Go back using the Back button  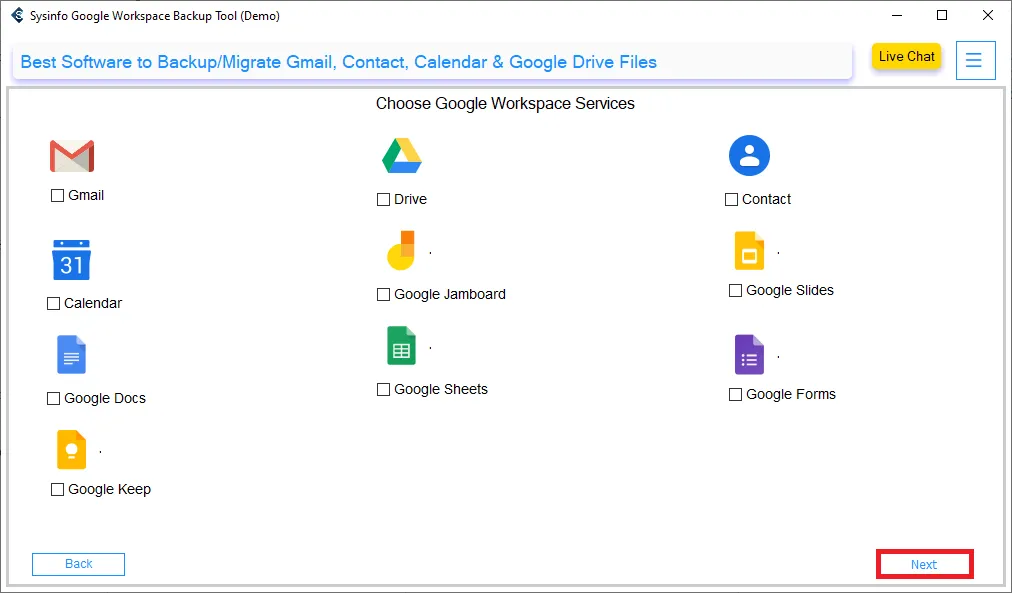[x=78, y=564]
